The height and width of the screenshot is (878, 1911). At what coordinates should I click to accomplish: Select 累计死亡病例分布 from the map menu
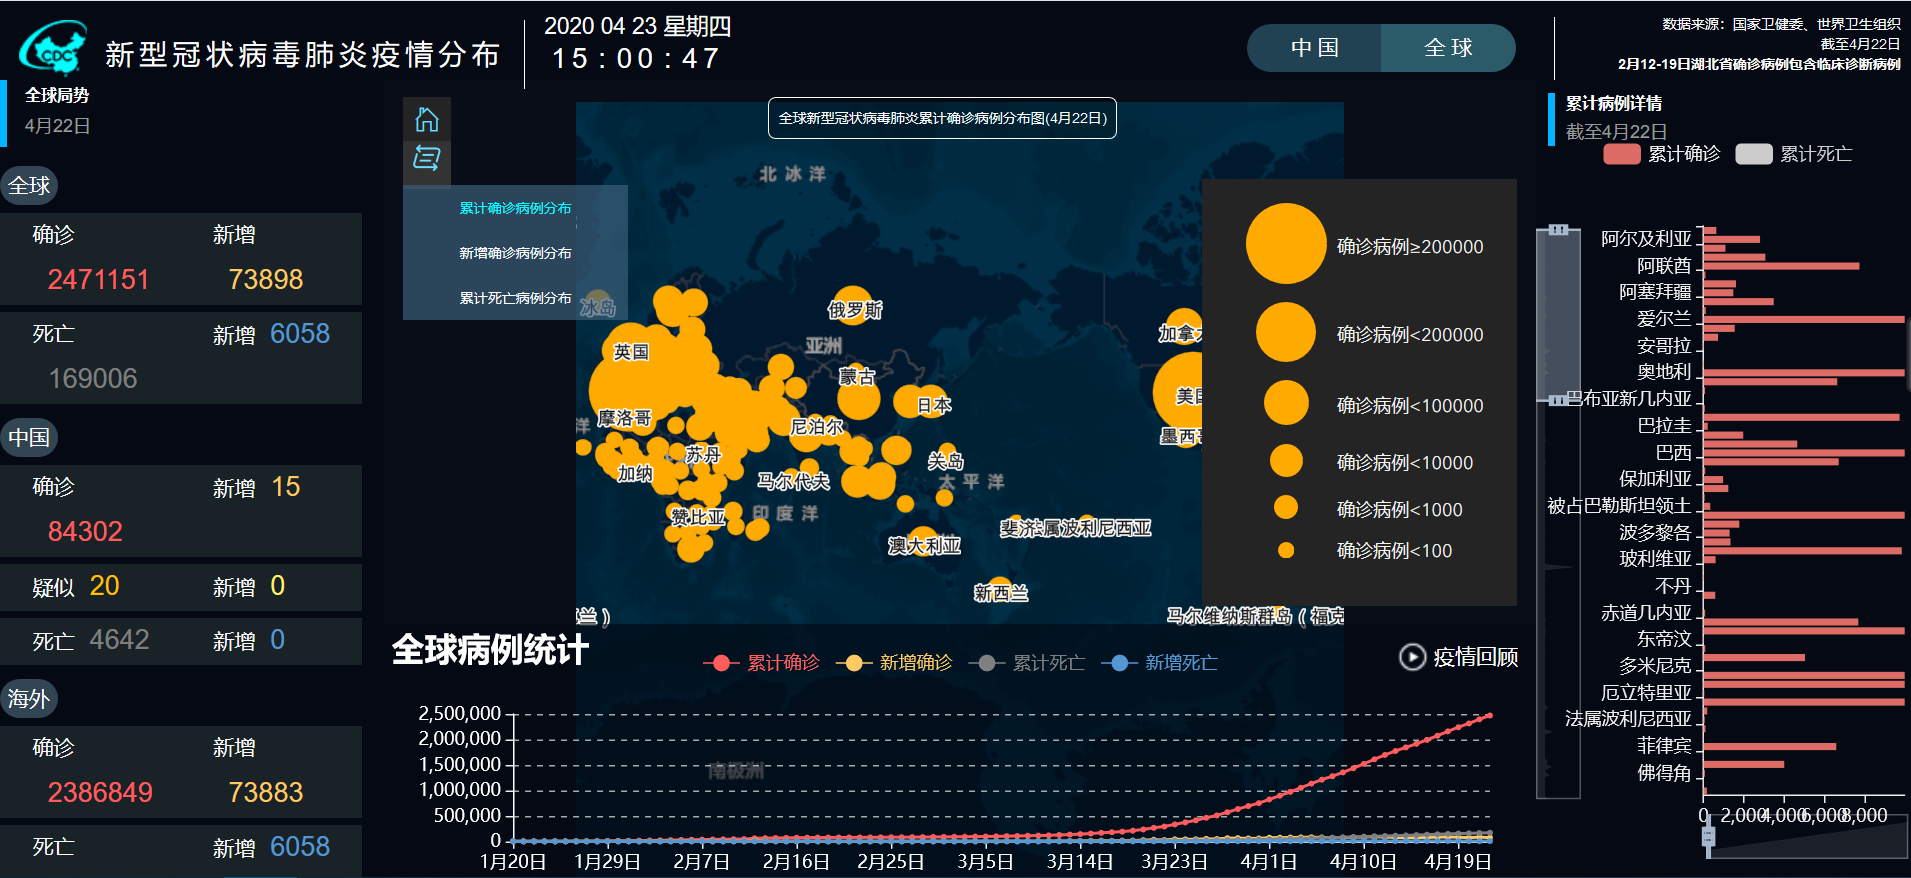(515, 298)
